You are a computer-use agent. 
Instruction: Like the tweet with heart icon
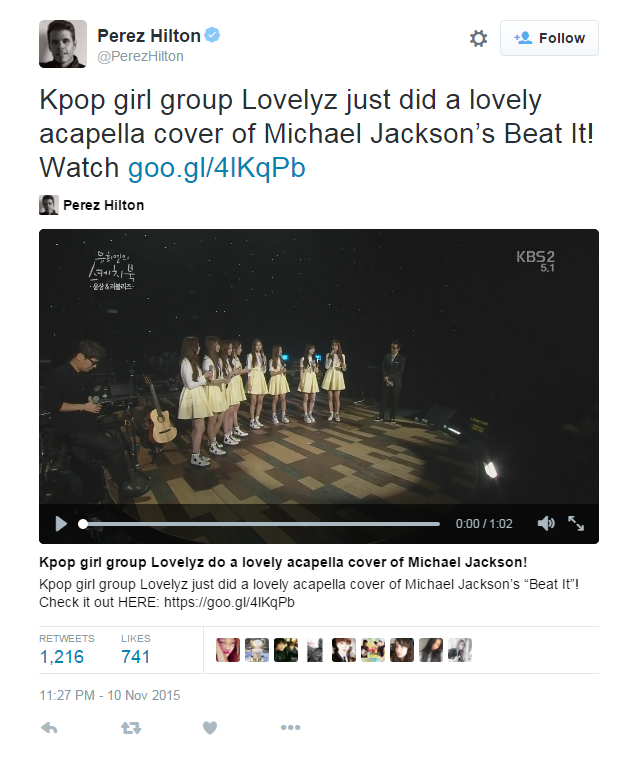(210, 728)
